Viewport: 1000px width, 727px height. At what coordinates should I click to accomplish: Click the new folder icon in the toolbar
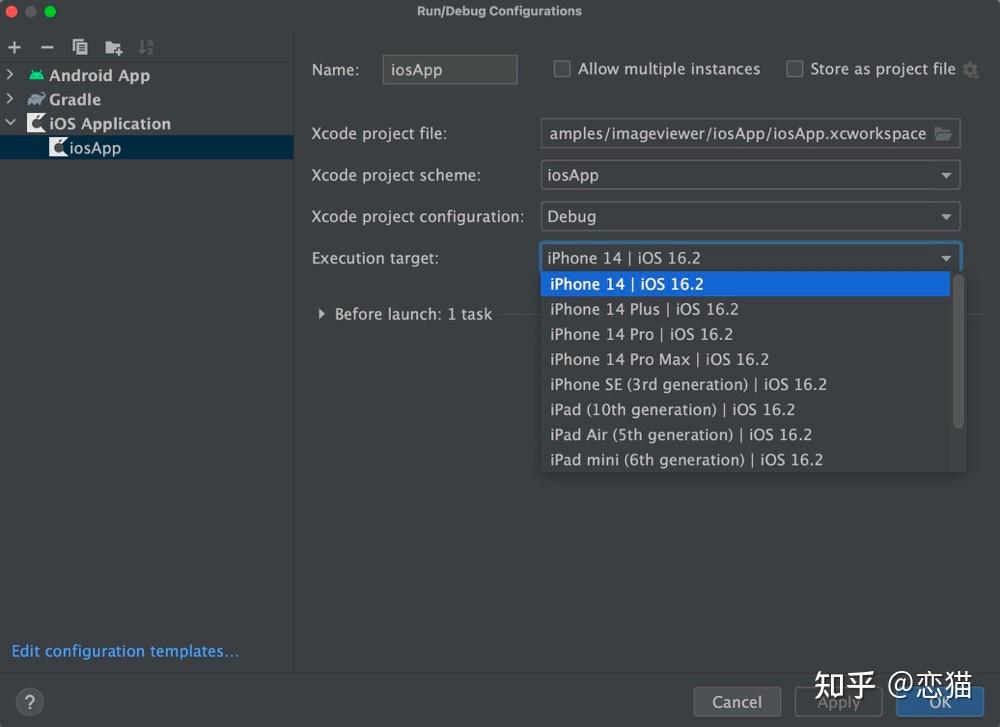click(113, 47)
